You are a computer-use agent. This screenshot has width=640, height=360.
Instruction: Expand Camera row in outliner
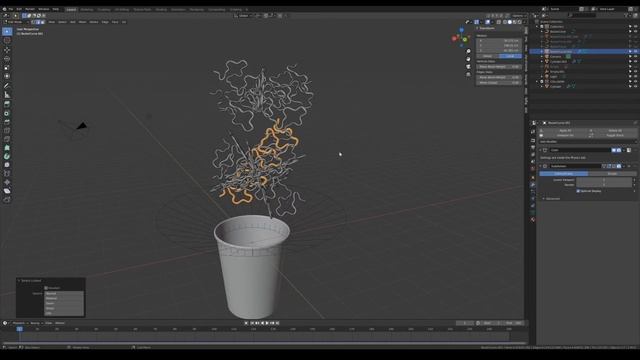click(x=542, y=57)
